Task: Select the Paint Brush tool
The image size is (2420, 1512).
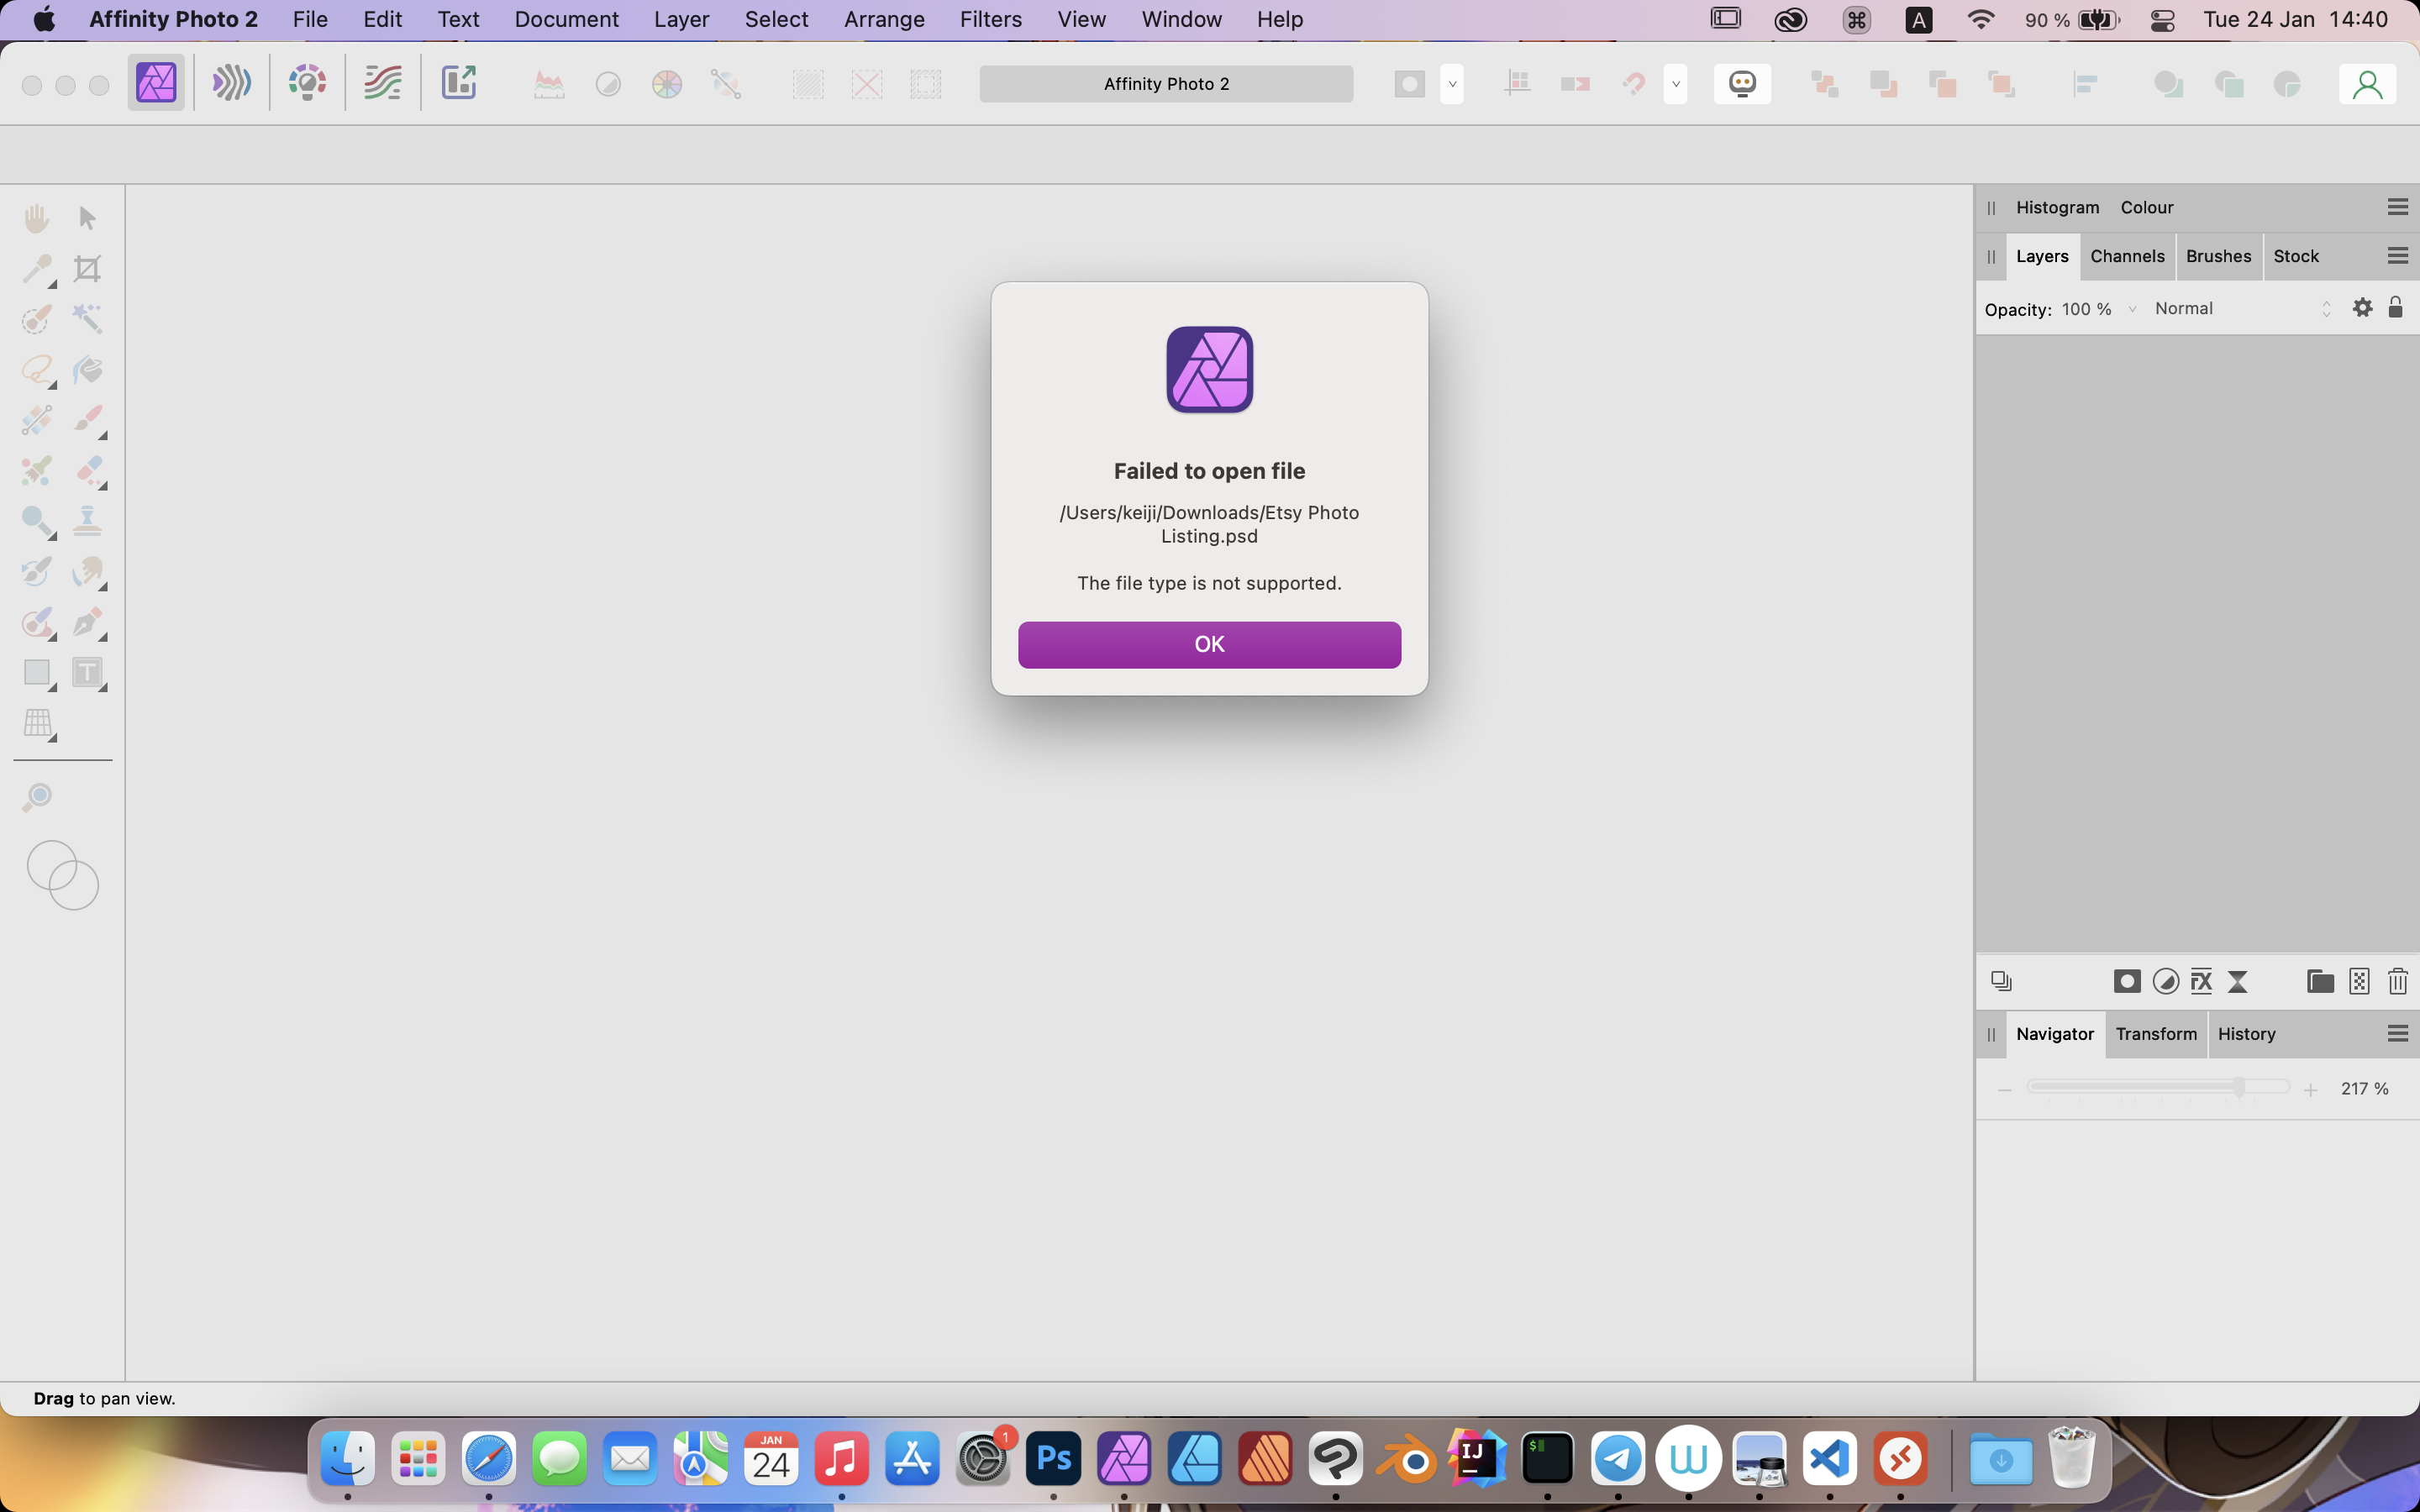Action: [x=87, y=420]
